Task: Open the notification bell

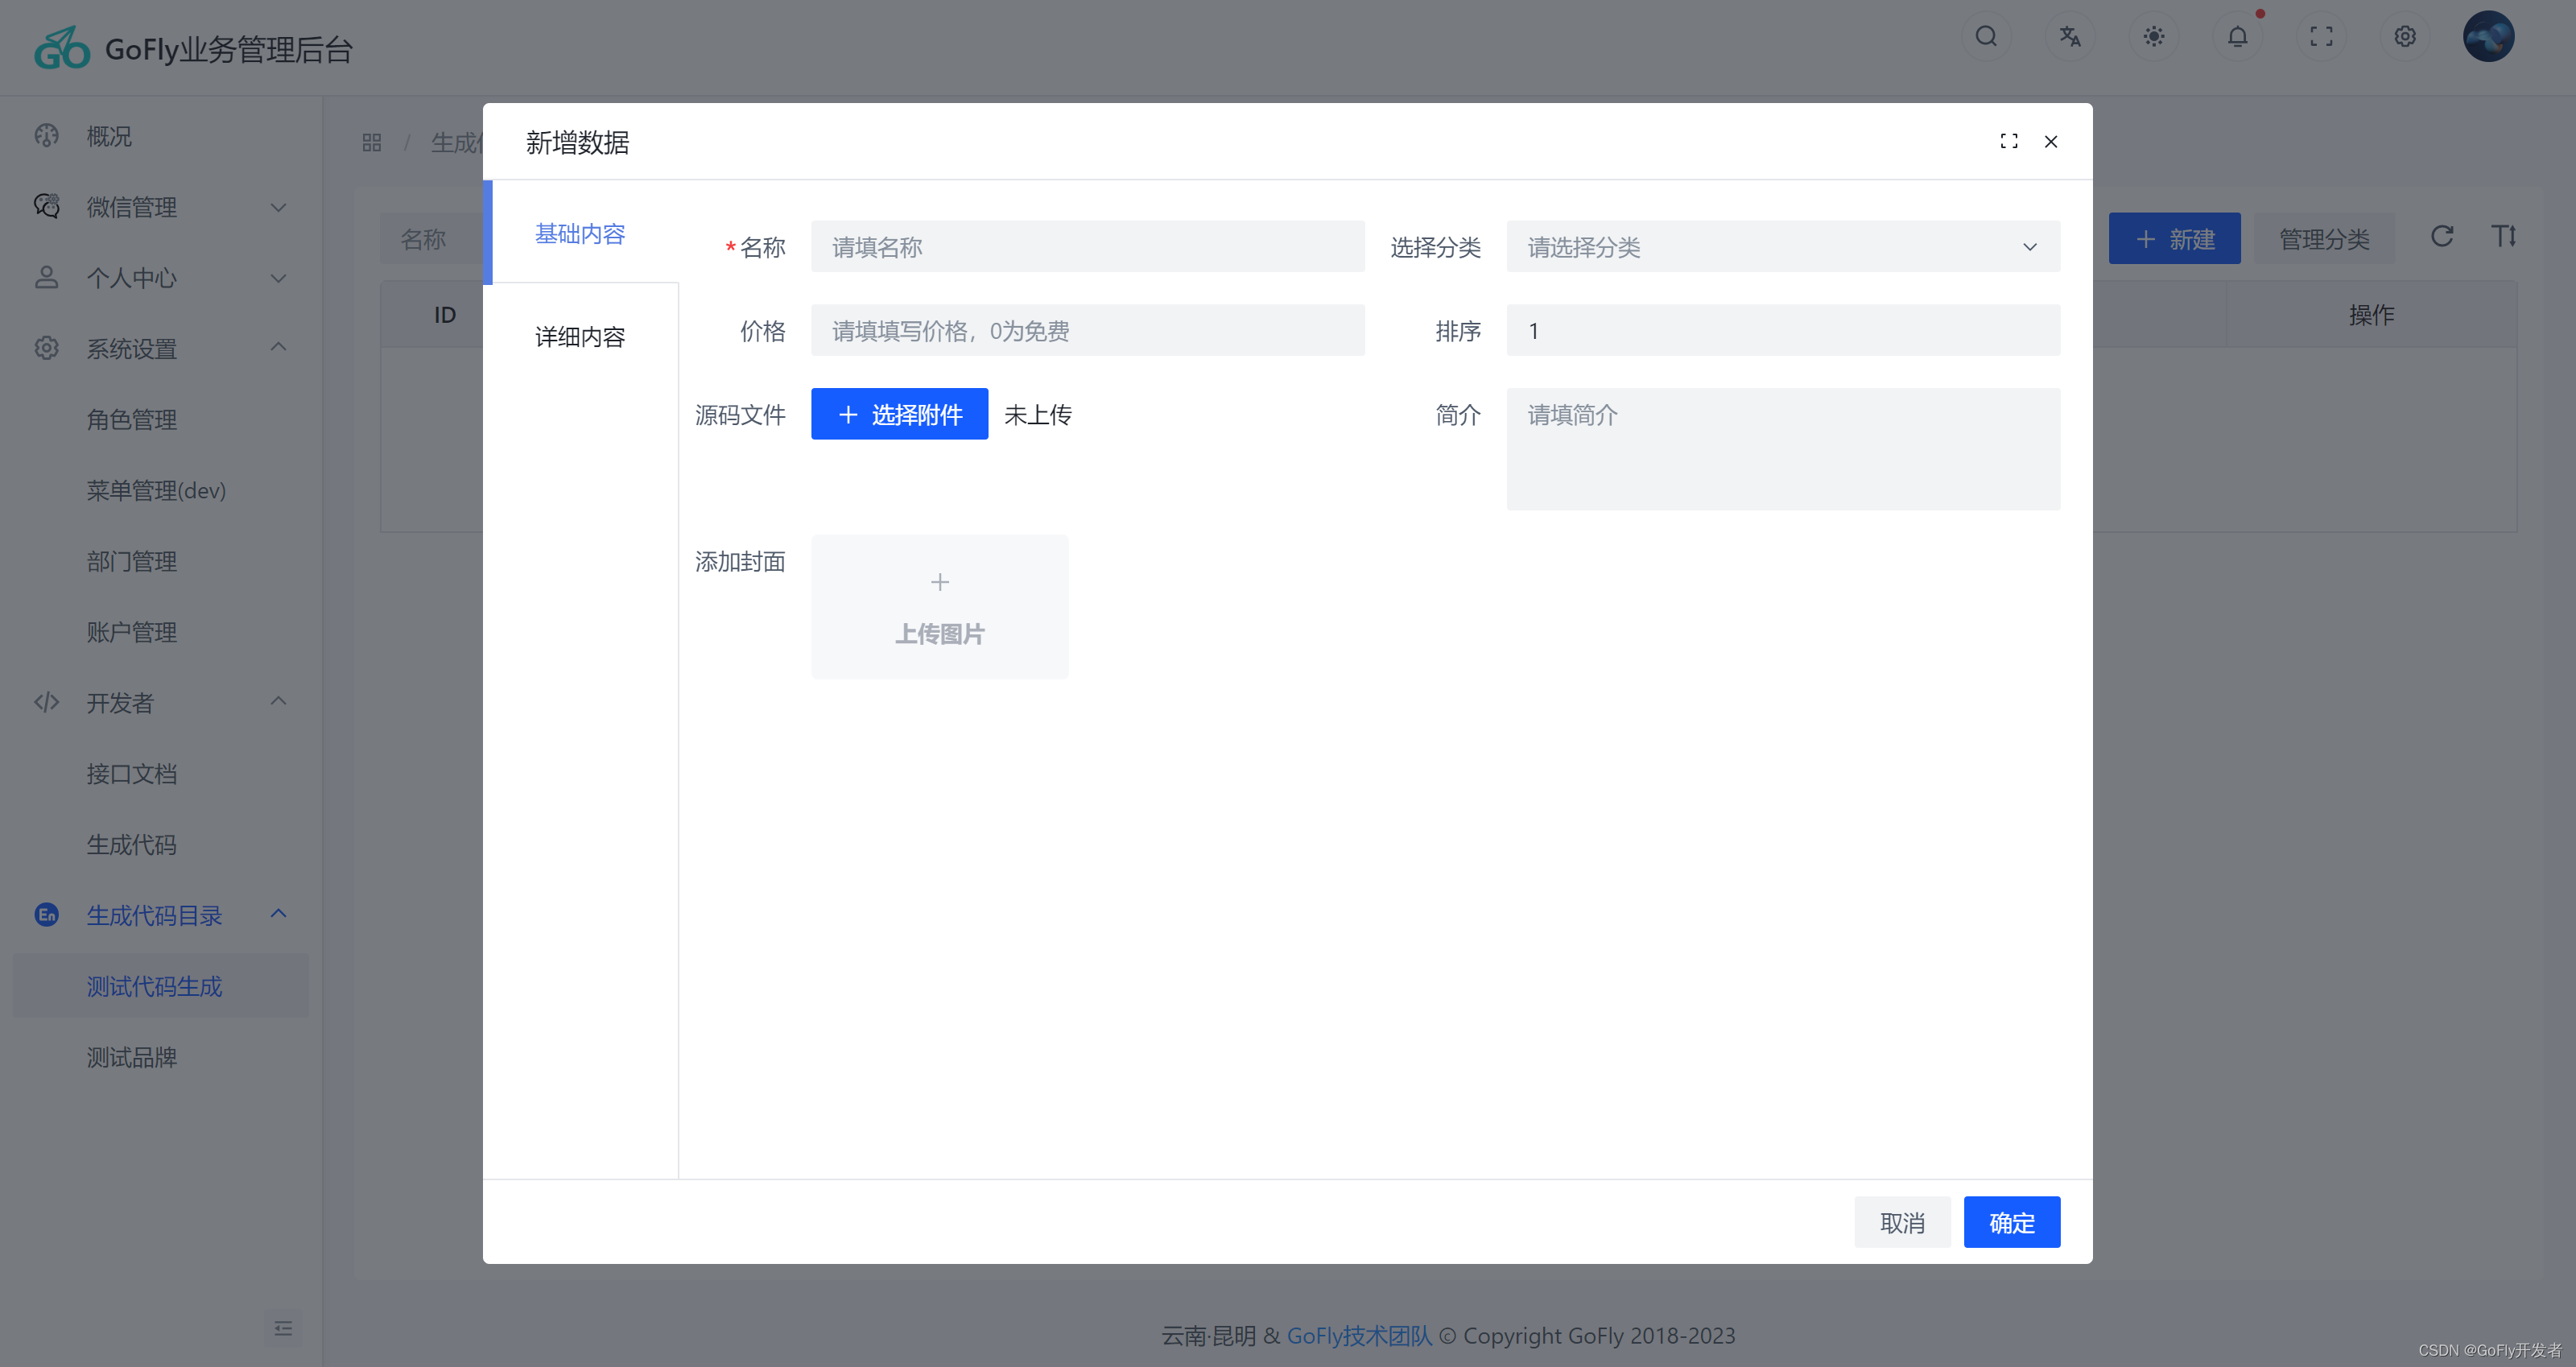Action: point(2238,37)
